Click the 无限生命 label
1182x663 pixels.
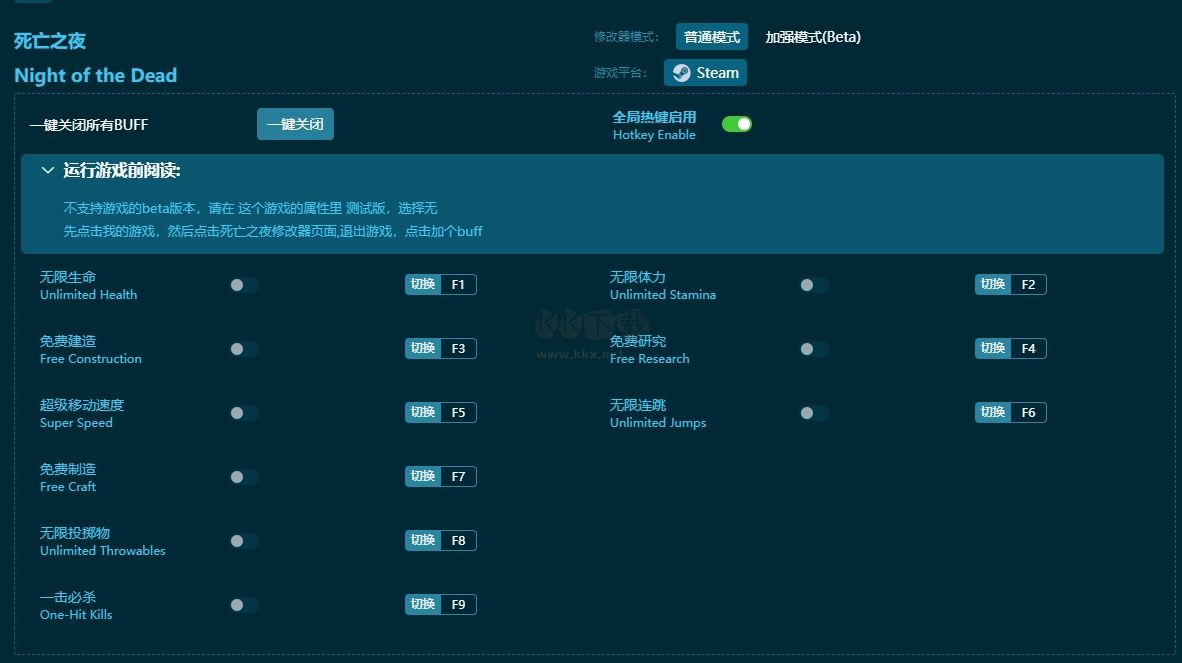[x=68, y=277]
